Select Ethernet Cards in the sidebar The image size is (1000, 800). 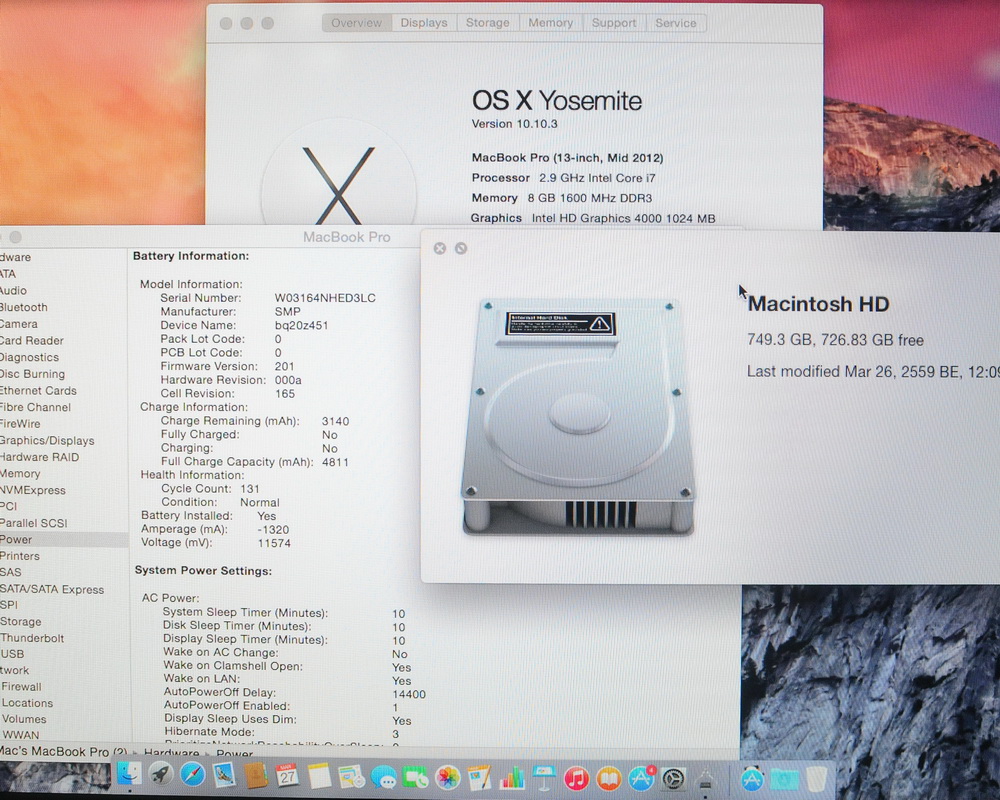pos(38,390)
